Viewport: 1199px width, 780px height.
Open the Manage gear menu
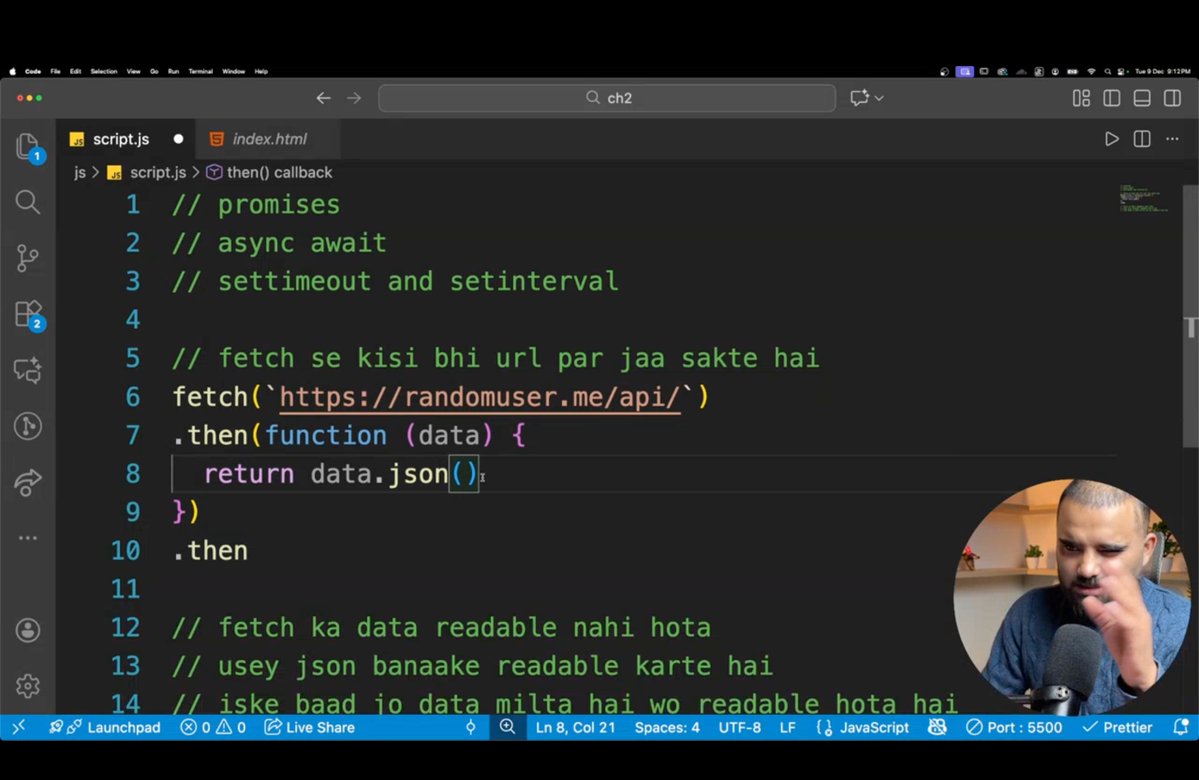(x=28, y=686)
